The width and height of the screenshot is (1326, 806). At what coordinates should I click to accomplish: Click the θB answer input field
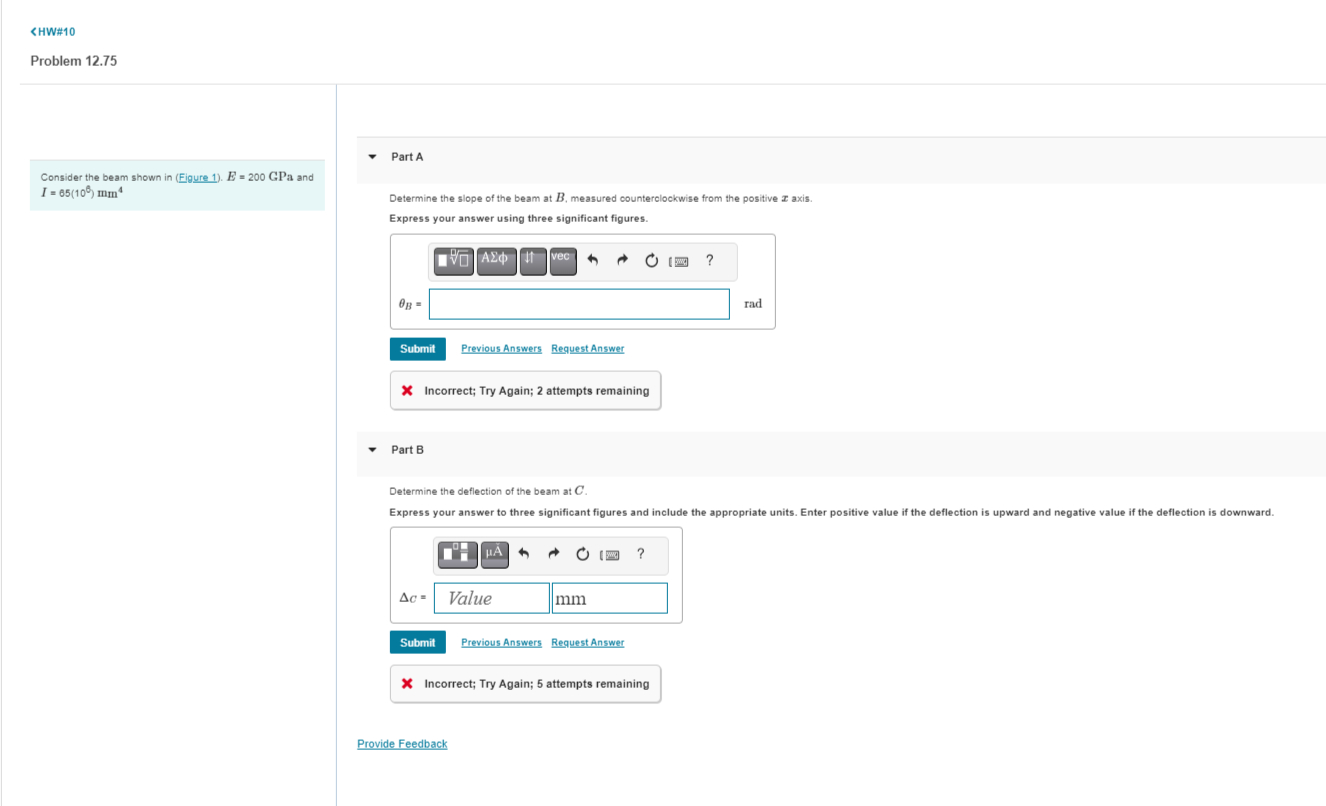point(579,304)
